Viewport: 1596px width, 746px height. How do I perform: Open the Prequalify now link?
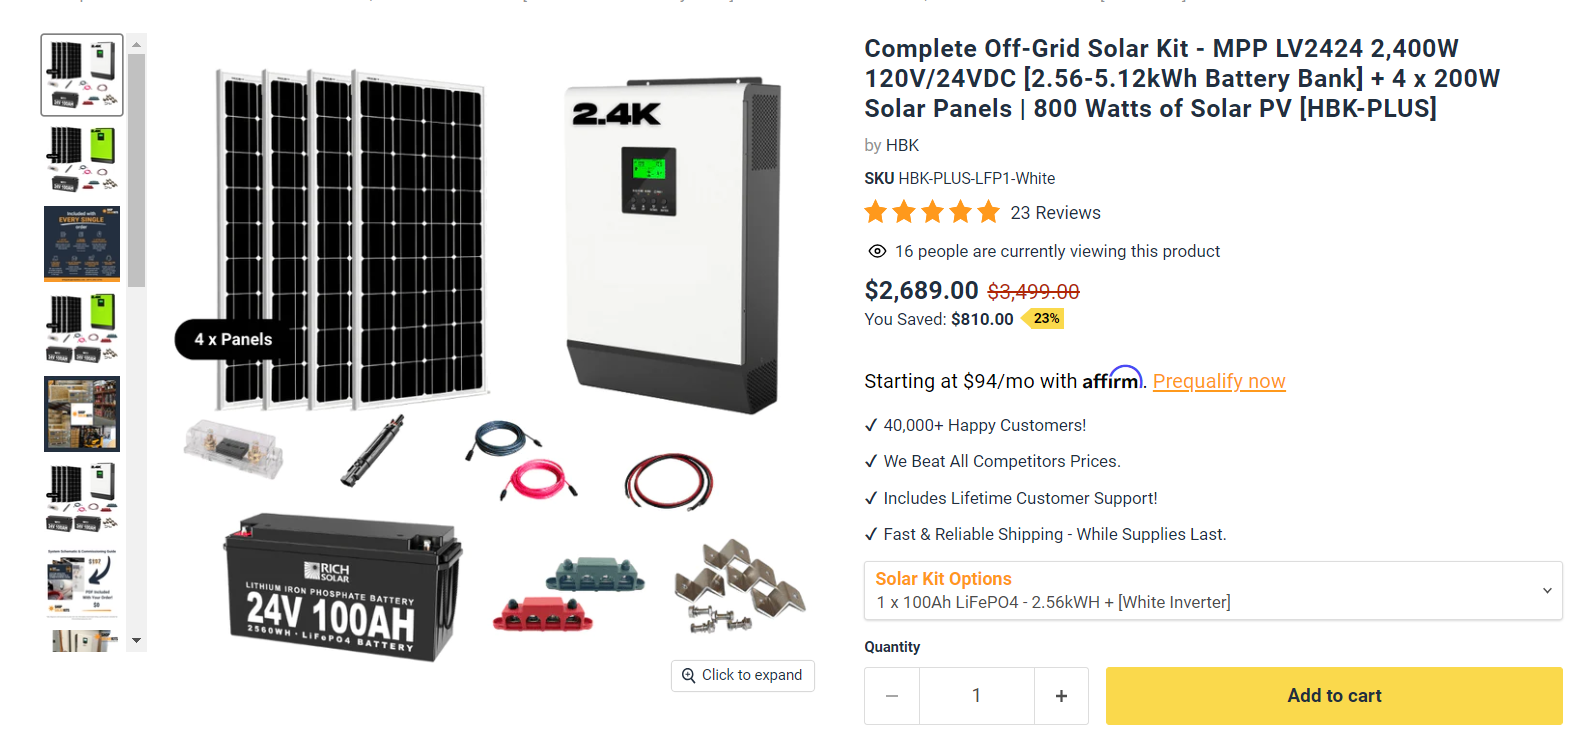pyautogui.click(x=1219, y=381)
